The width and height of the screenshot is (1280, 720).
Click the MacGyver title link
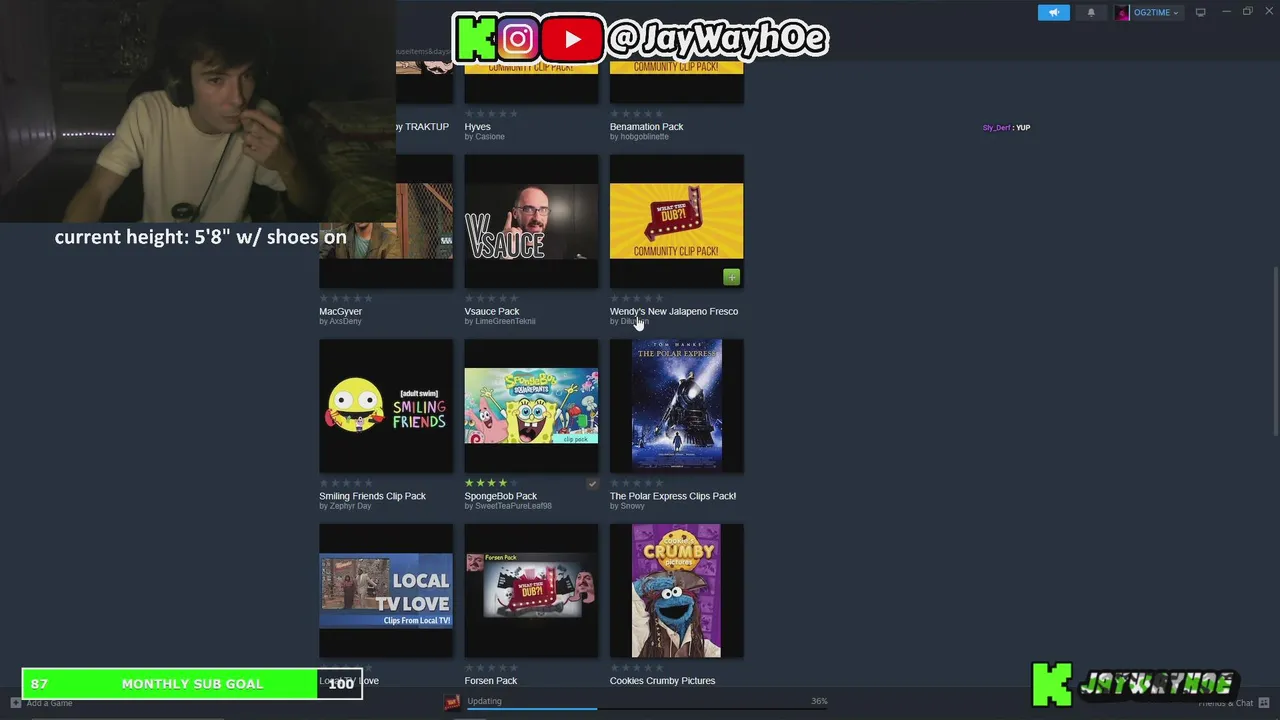tap(340, 311)
